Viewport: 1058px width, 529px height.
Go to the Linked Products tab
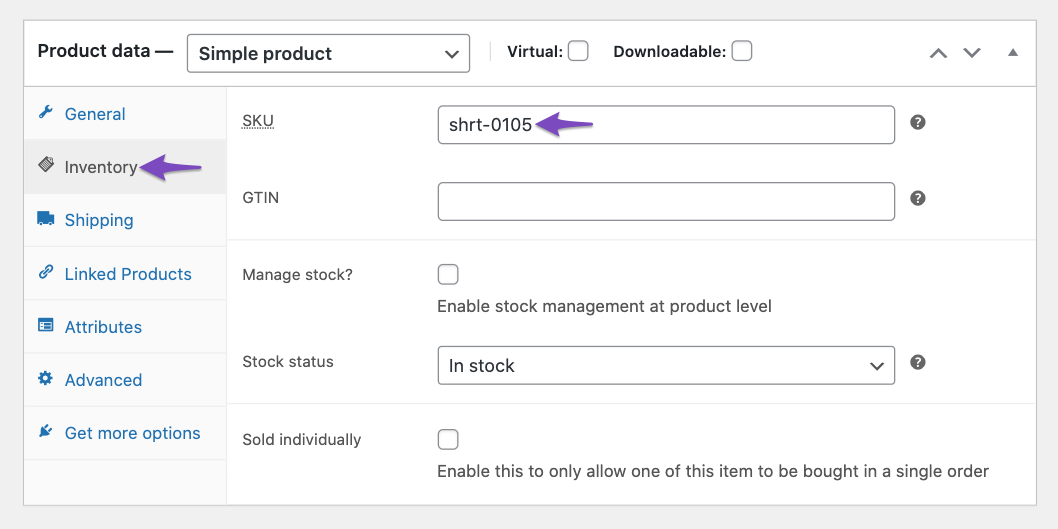(126, 273)
